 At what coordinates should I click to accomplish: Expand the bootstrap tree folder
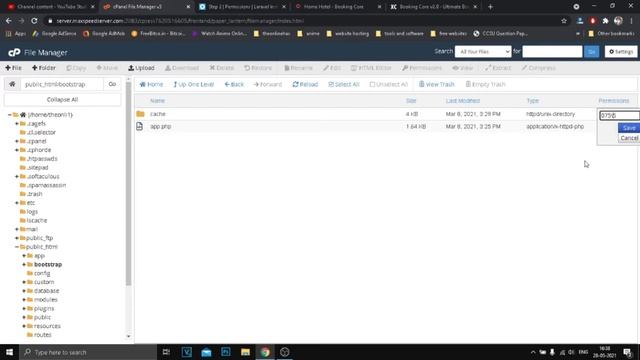[x=24, y=264]
